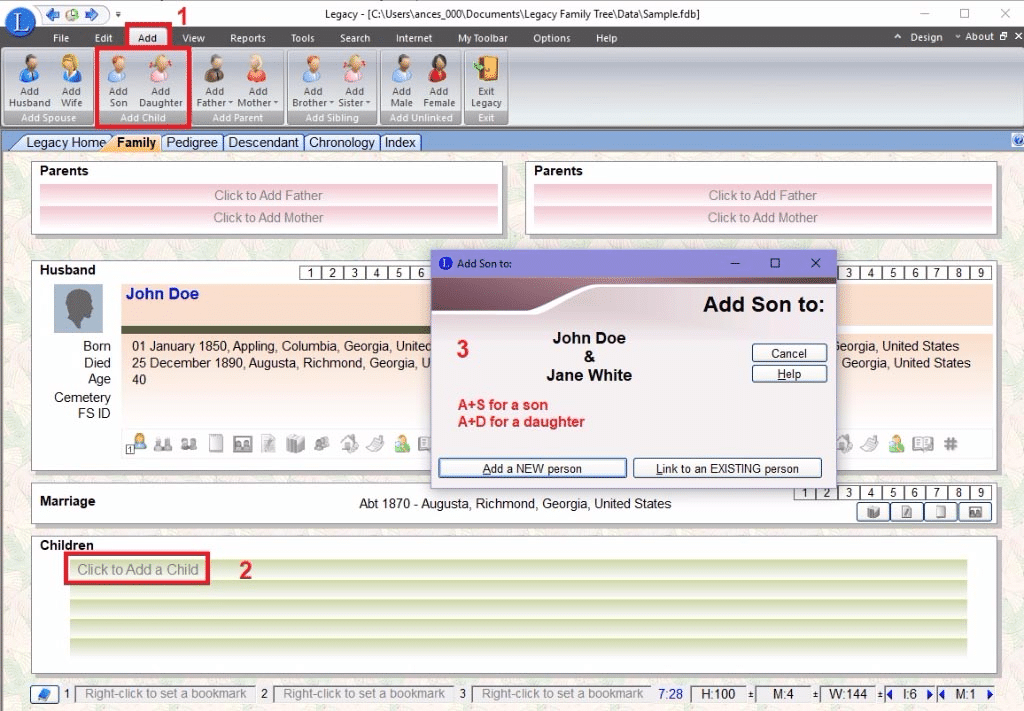This screenshot has height=711, width=1024.
Task: Open the Tools menu
Action: click(302, 38)
